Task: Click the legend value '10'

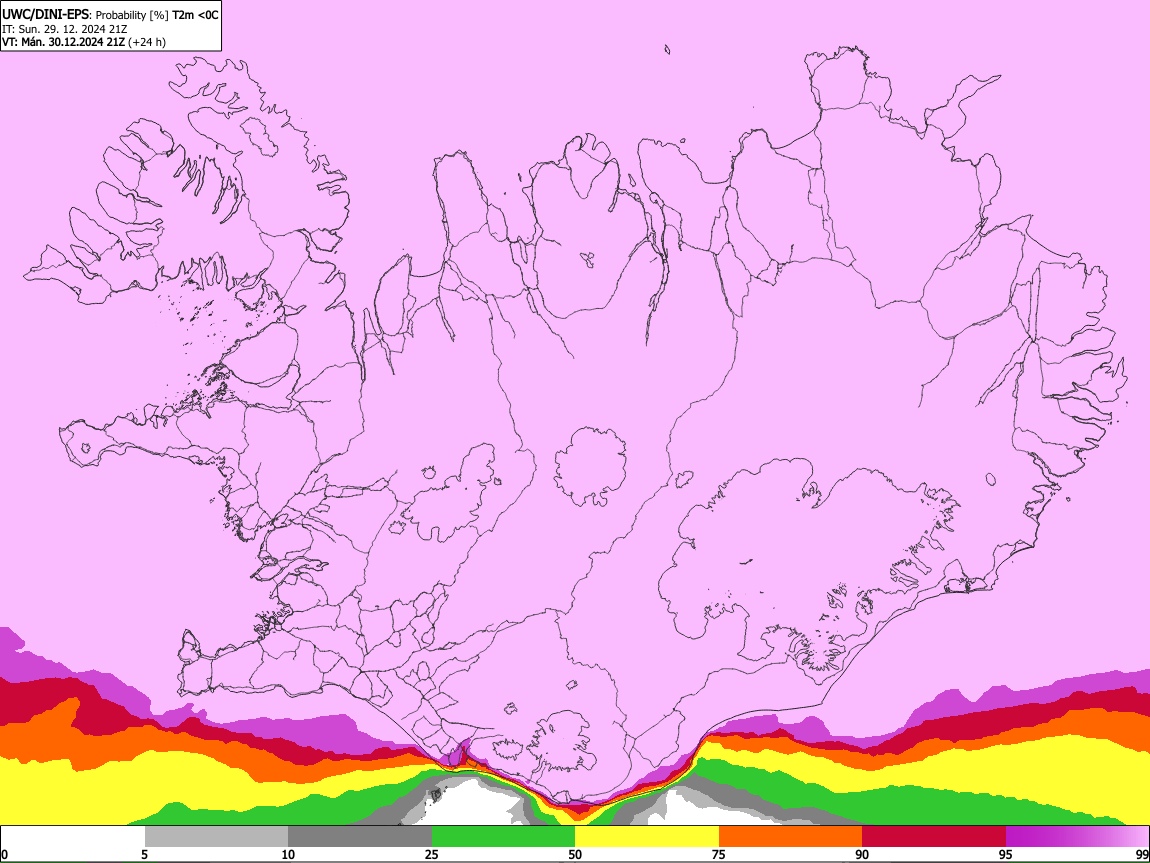Action: (x=288, y=855)
